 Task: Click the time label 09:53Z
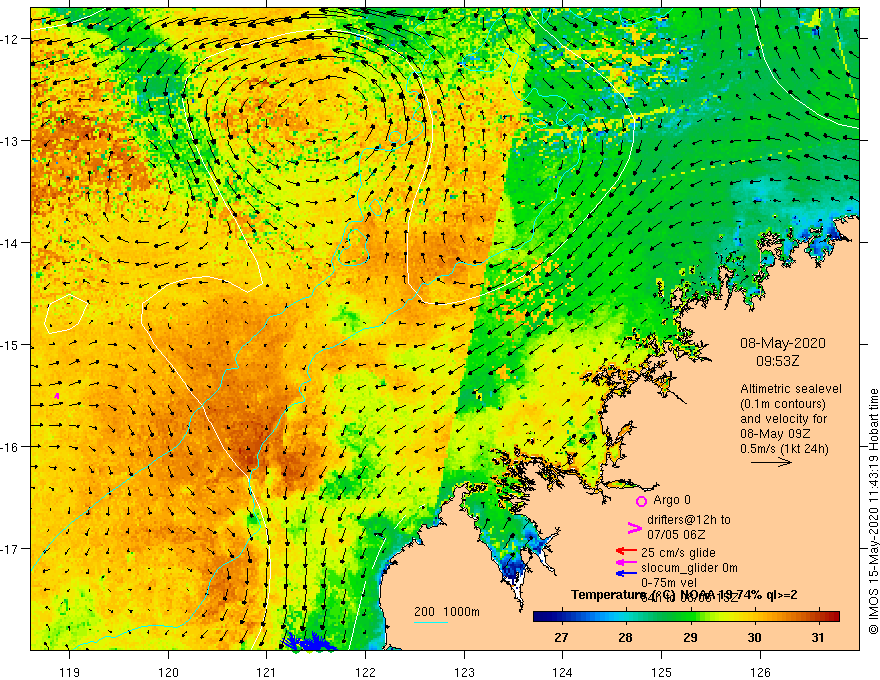[777, 361]
